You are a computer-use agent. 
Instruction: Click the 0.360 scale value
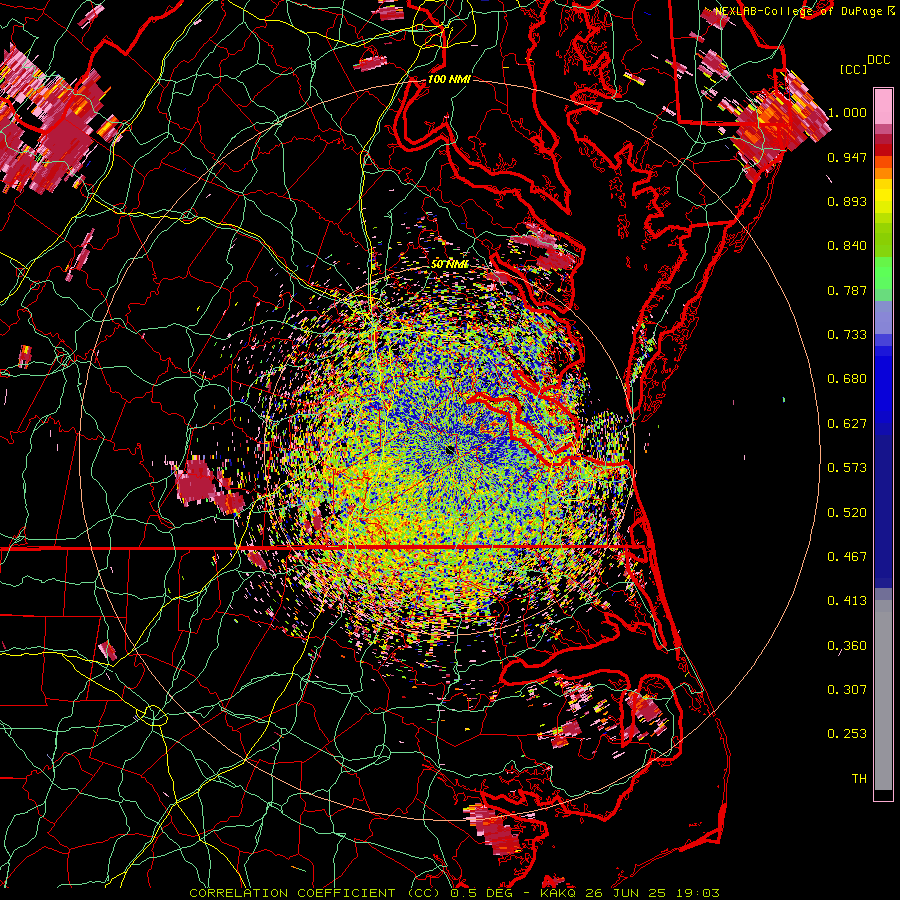click(x=847, y=646)
